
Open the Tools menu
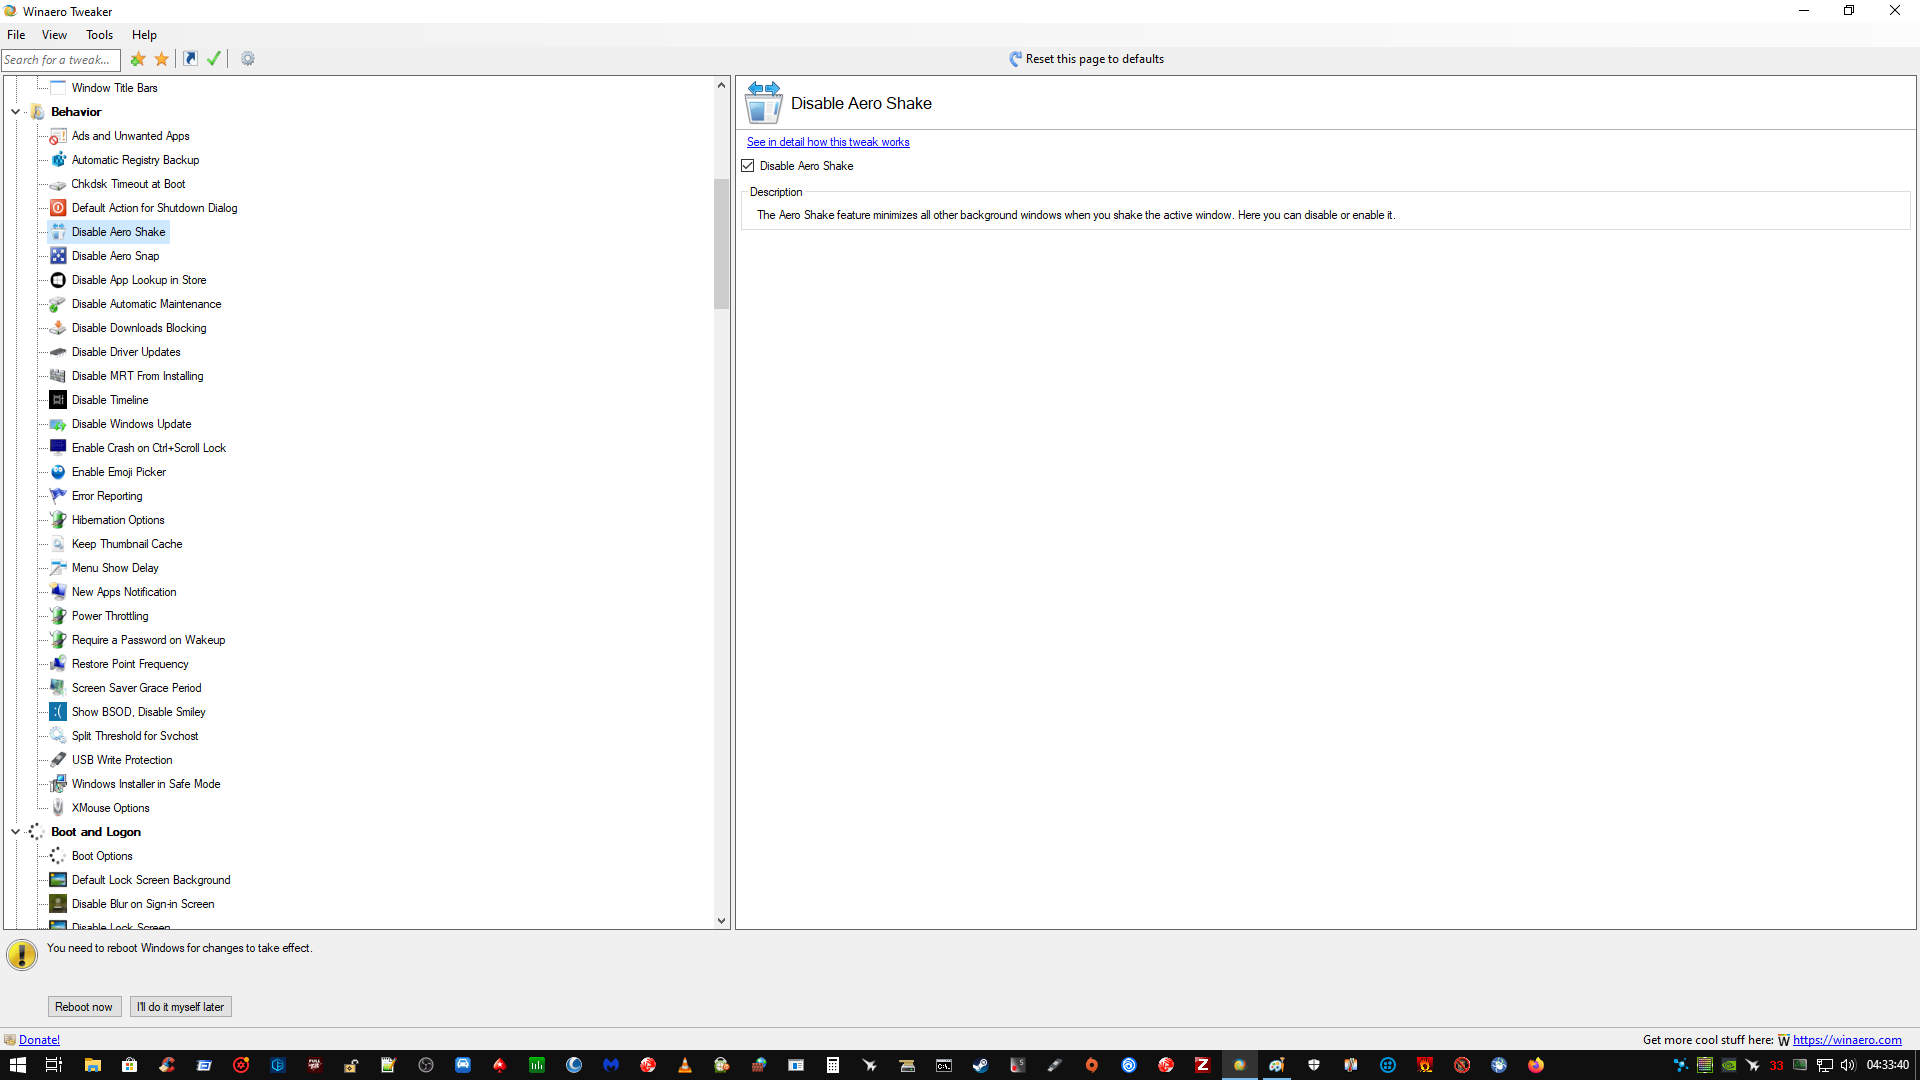(99, 35)
